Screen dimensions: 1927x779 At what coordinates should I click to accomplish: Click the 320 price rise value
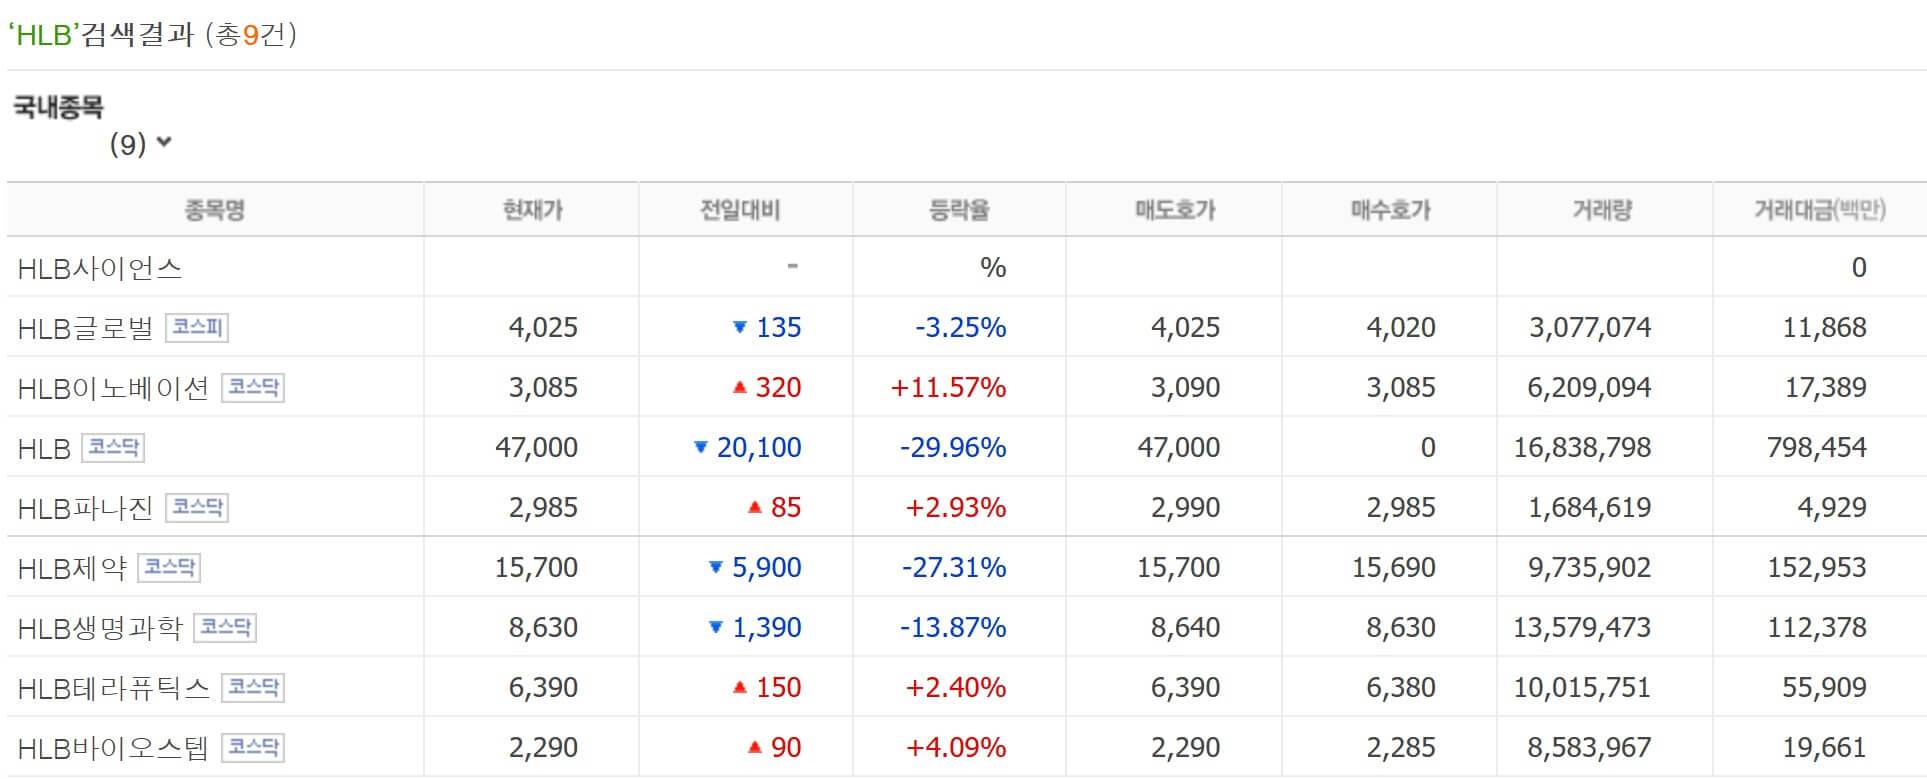coord(778,388)
